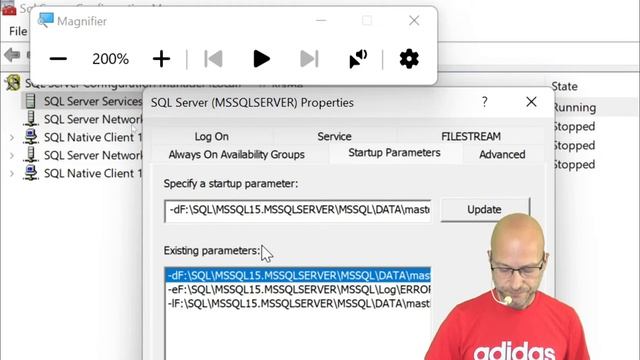Play reading aloud in Magnifier
The width and height of the screenshot is (640, 360).
point(261,59)
